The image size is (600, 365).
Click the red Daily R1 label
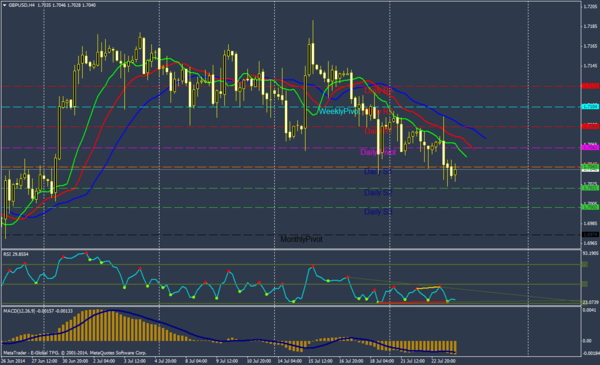tap(378, 131)
